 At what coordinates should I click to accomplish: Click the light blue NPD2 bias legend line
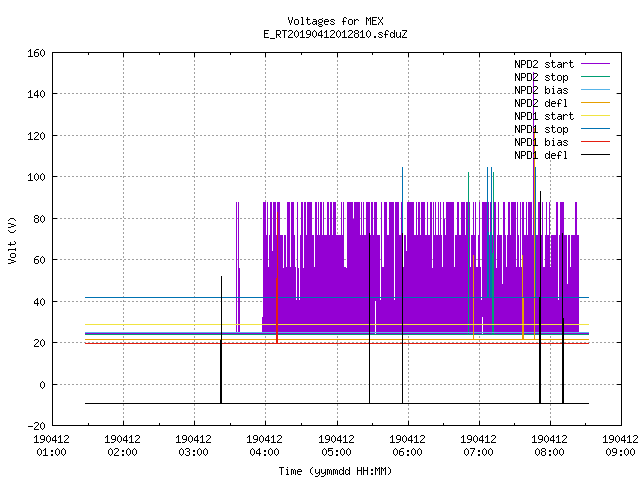[595, 90]
